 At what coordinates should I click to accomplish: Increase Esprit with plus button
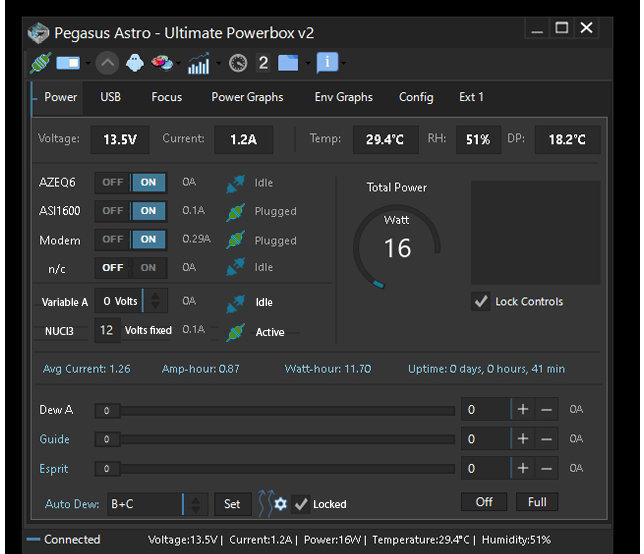pos(523,468)
